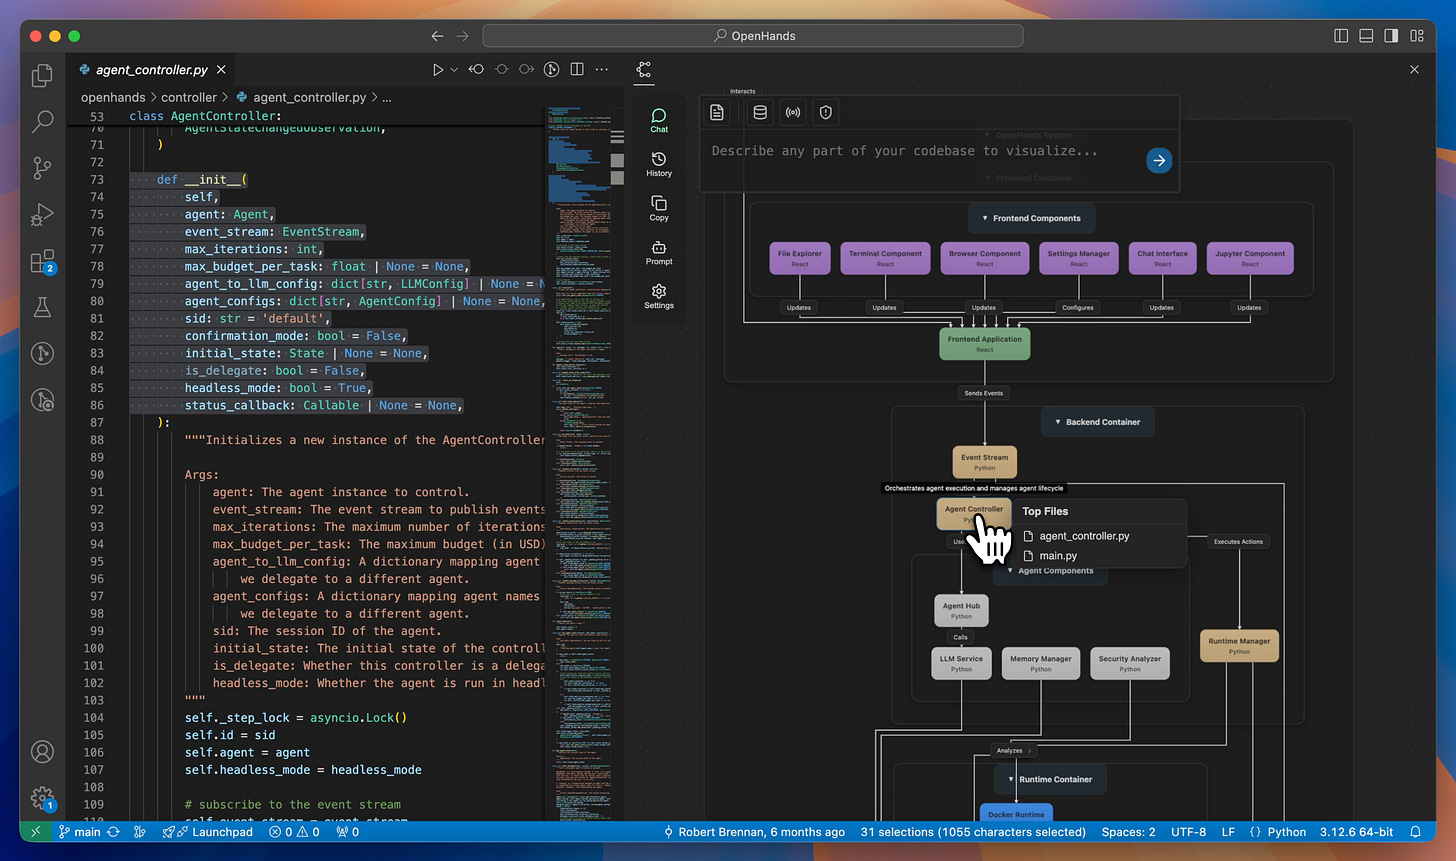Screen dimensions: 1456x861
Task: Click the database icon above prompt box
Action: 760,113
